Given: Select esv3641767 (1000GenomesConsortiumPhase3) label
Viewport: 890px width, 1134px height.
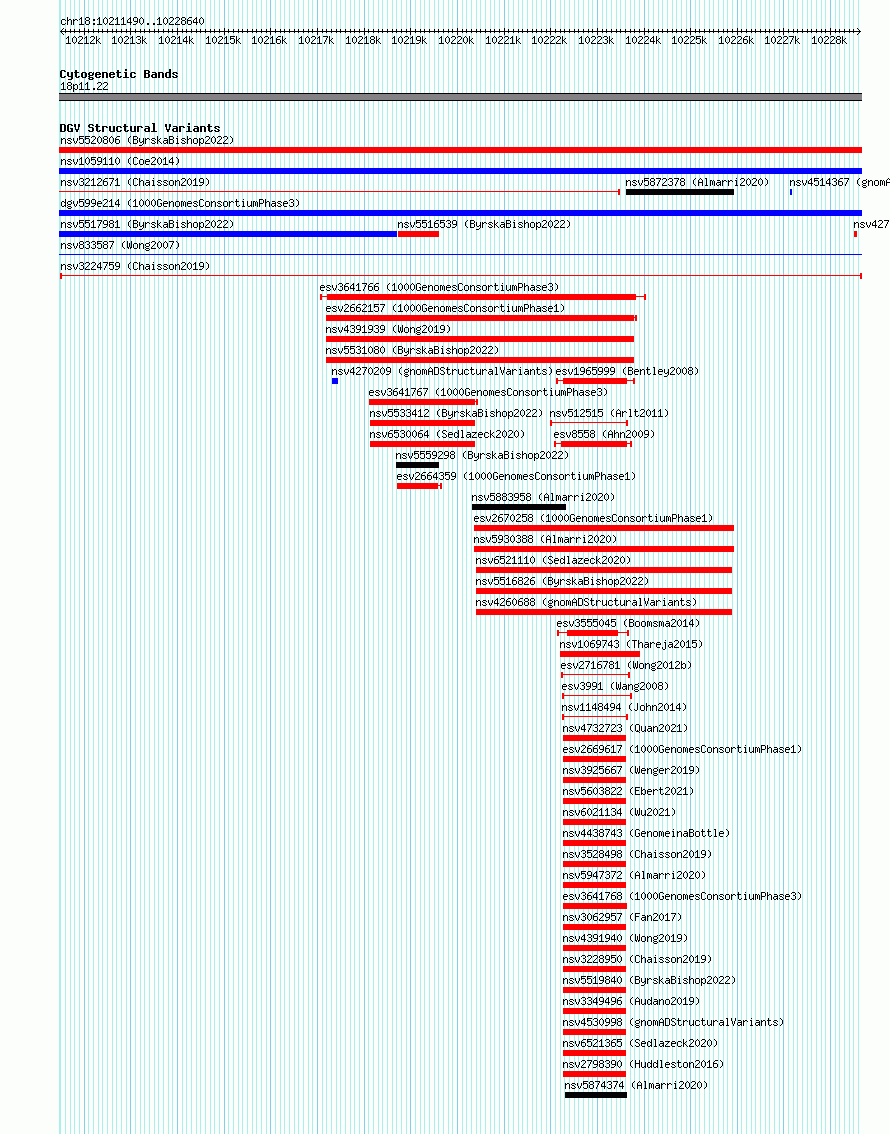Looking at the screenshot, I should tap(488, 392).
